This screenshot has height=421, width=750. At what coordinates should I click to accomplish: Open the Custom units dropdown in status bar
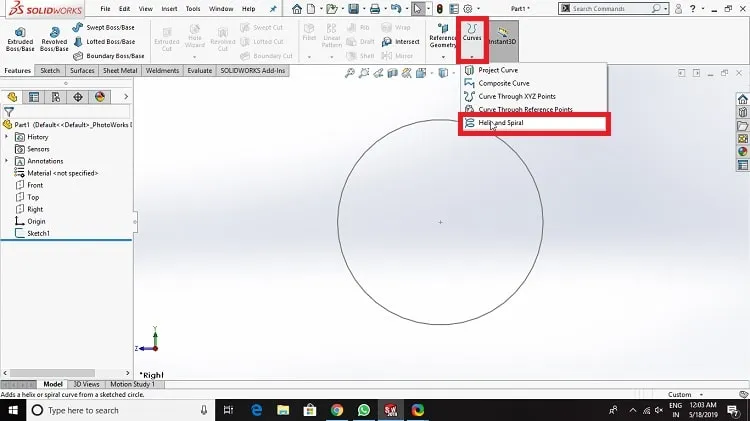click(701, 395)
